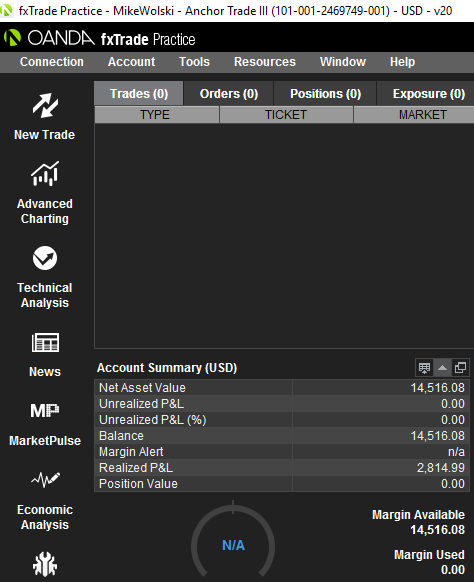Collapse the Account Summary with the up arrow
Screen dimensions: 474x582
[442, 367]
